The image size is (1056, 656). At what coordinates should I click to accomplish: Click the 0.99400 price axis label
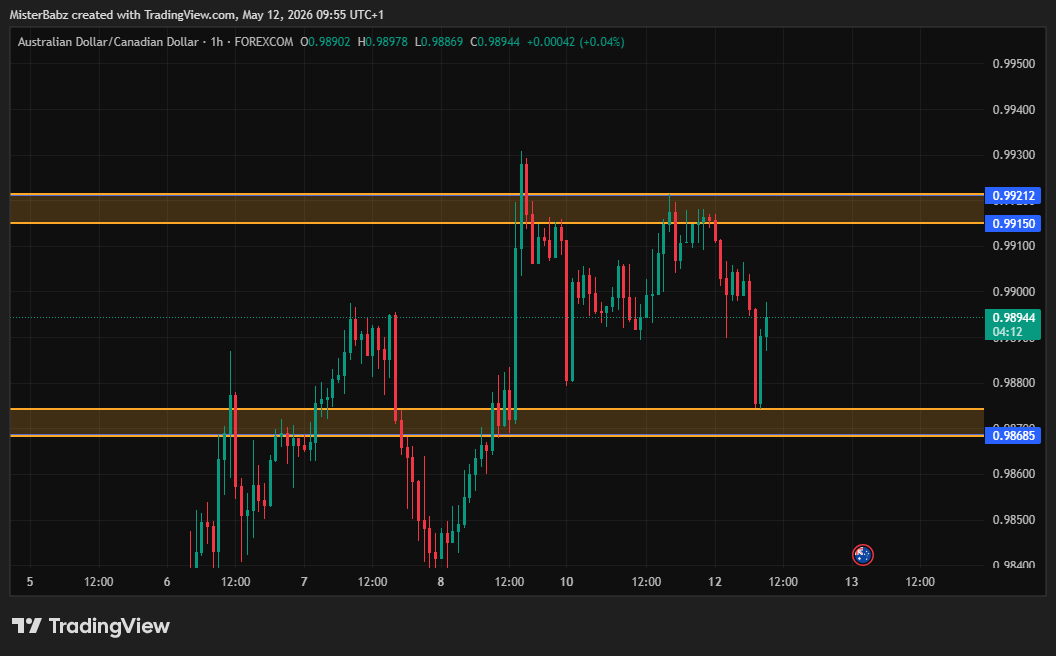tap(1014, 110)
